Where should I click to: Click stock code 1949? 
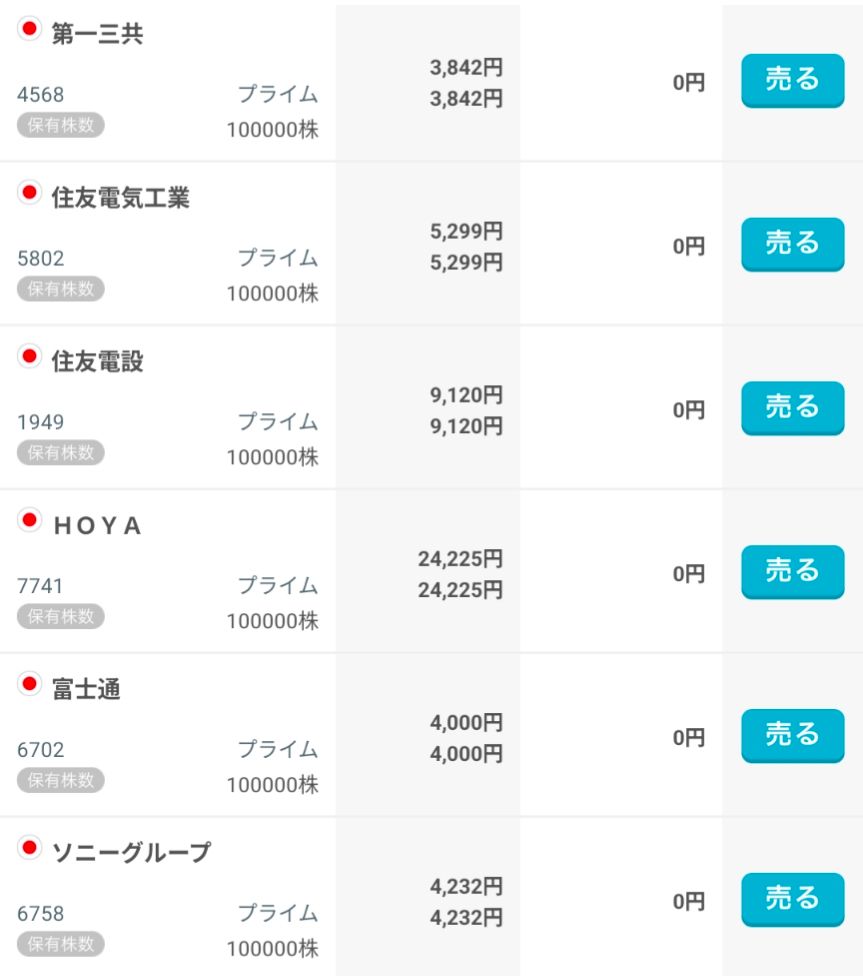click(x=41, y=422)
